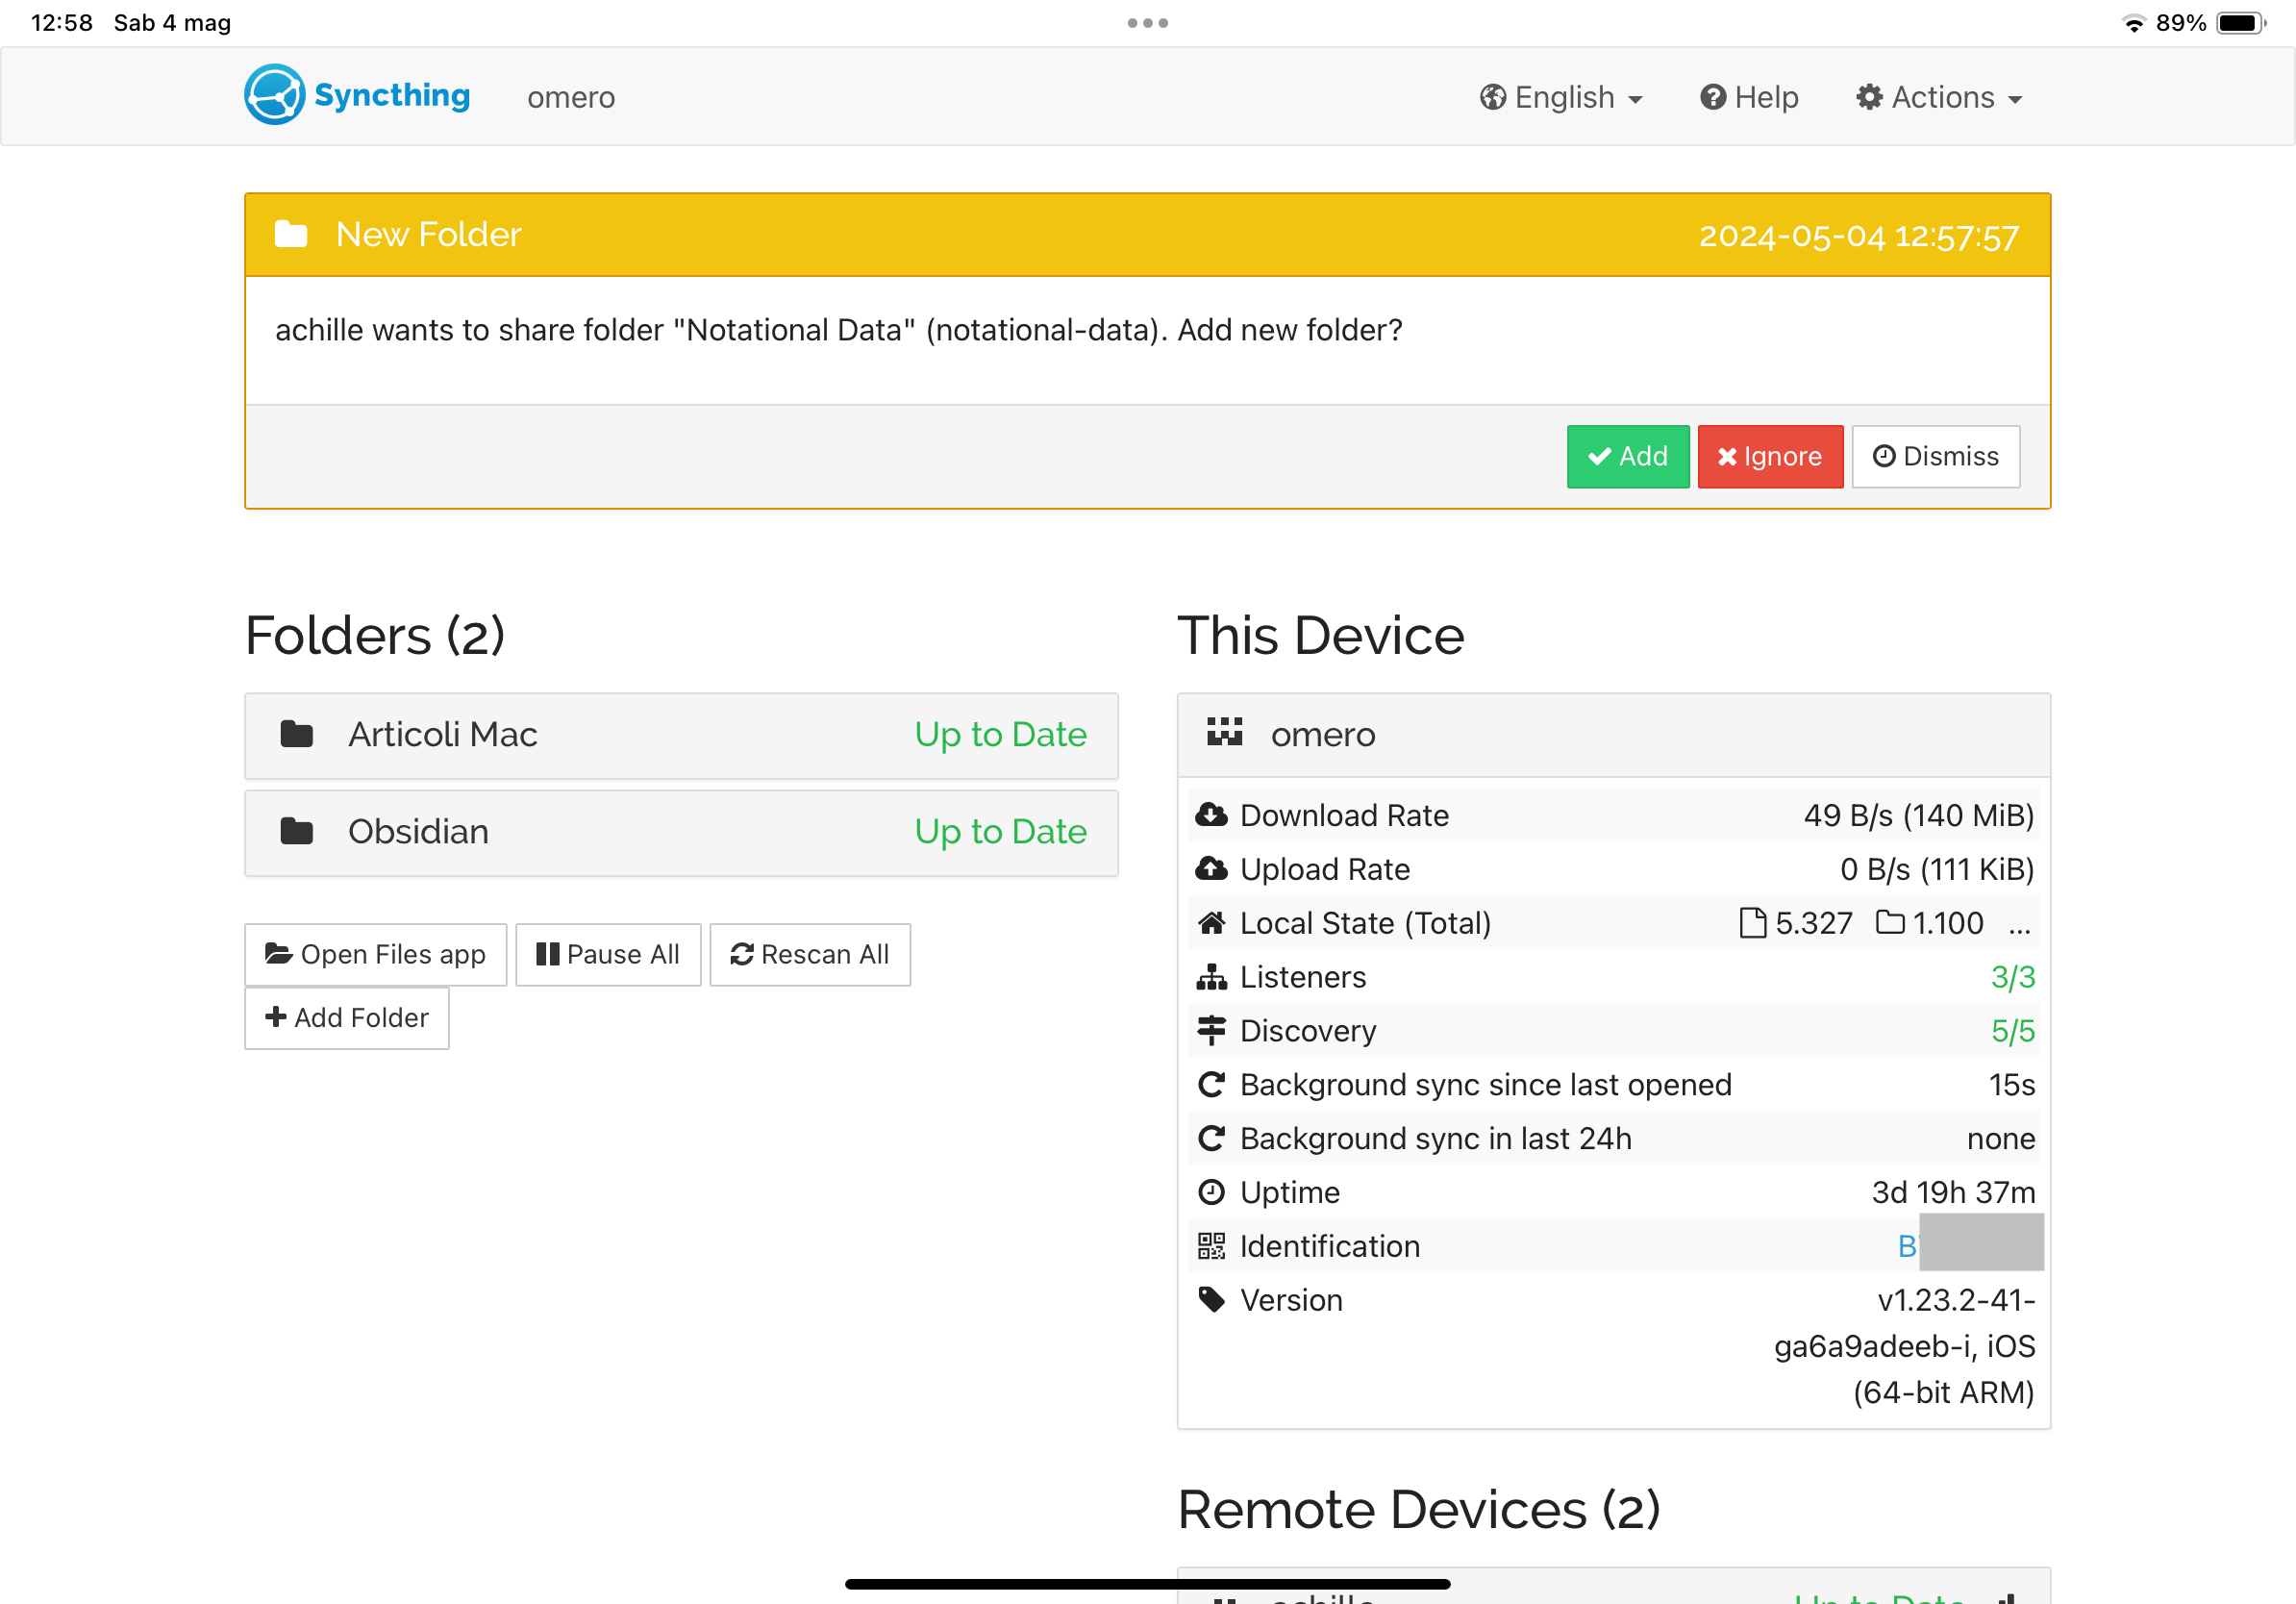The width and height of the screenshot is (2296, 1604).
Task: Pause all folders syncing
Action: (x=608, y=954)
